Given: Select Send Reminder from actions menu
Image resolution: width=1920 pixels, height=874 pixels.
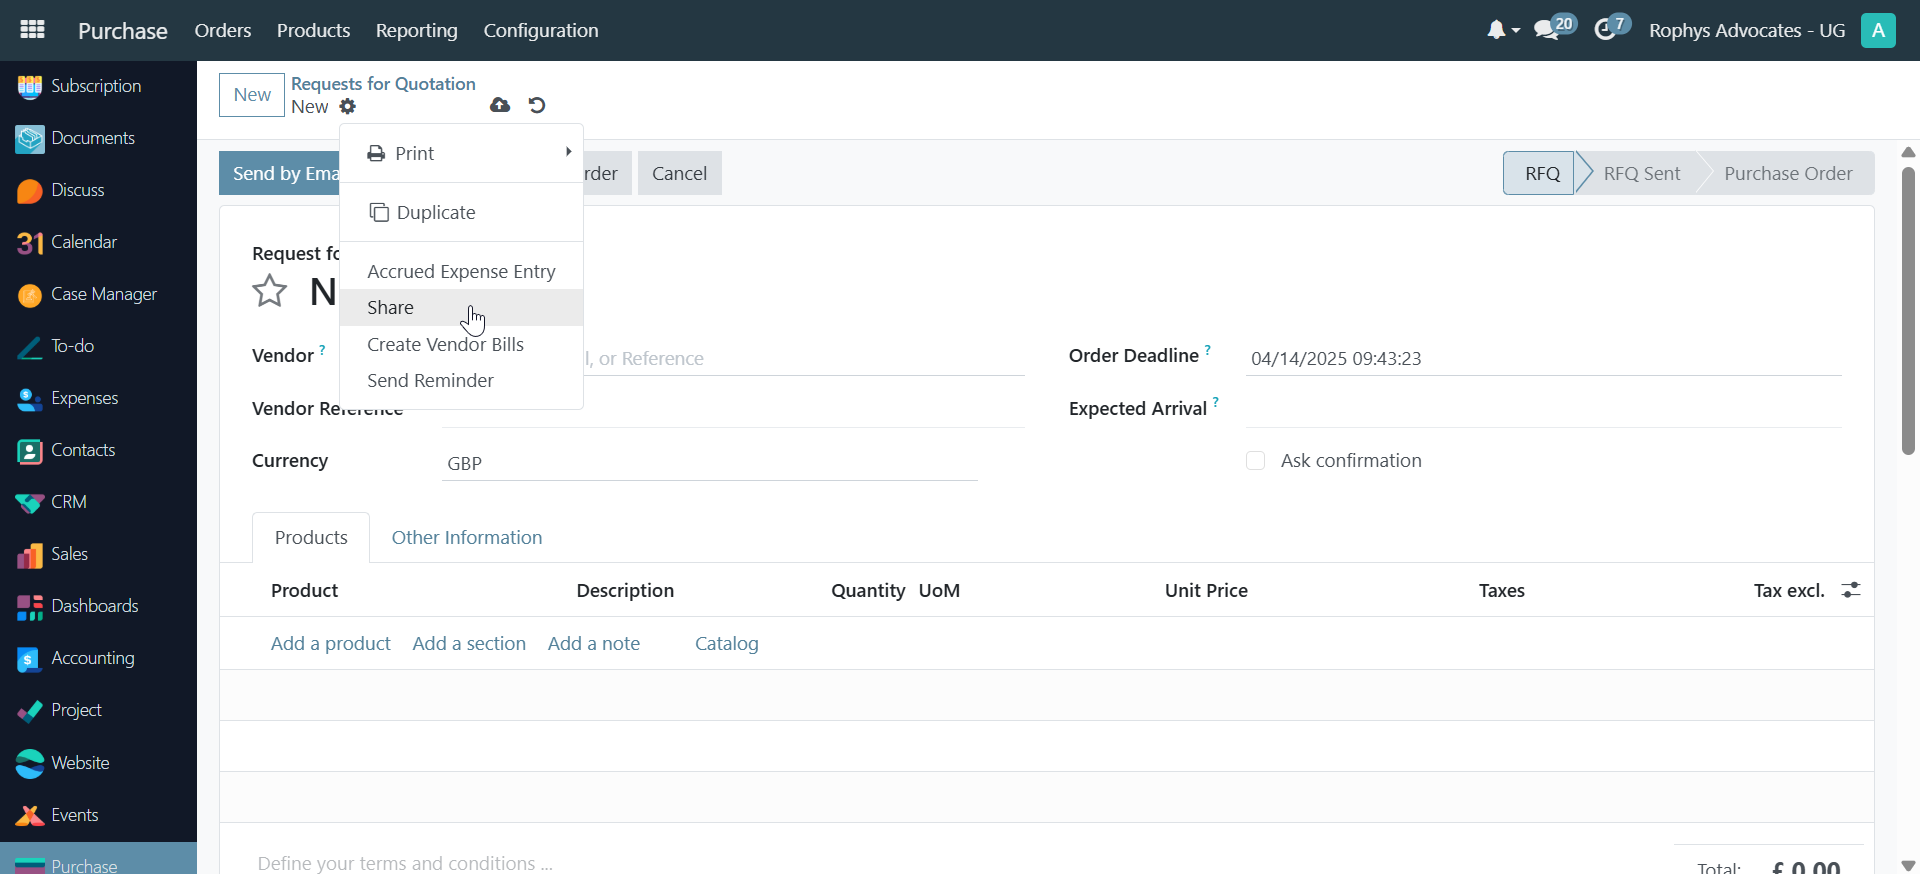Looking at the screenshot, I should [x=461, y=380].
